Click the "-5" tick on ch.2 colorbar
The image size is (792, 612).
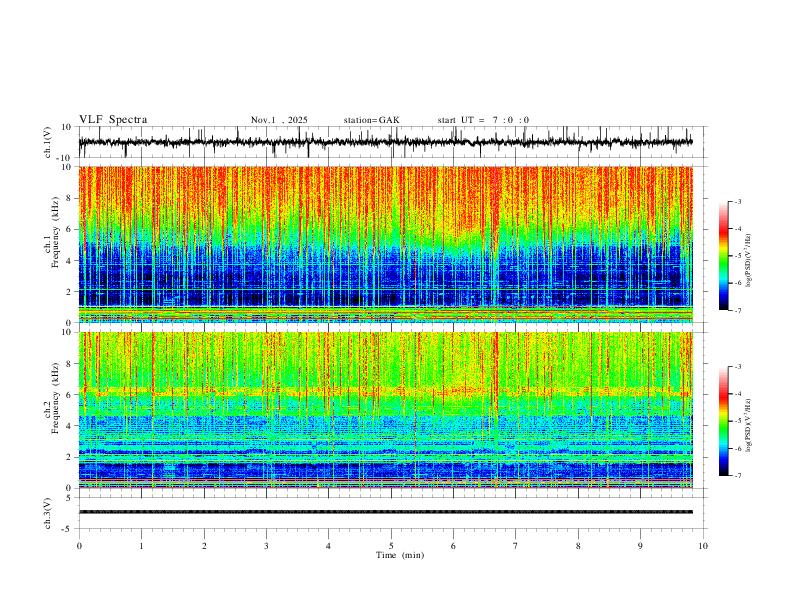pos(737,421)
